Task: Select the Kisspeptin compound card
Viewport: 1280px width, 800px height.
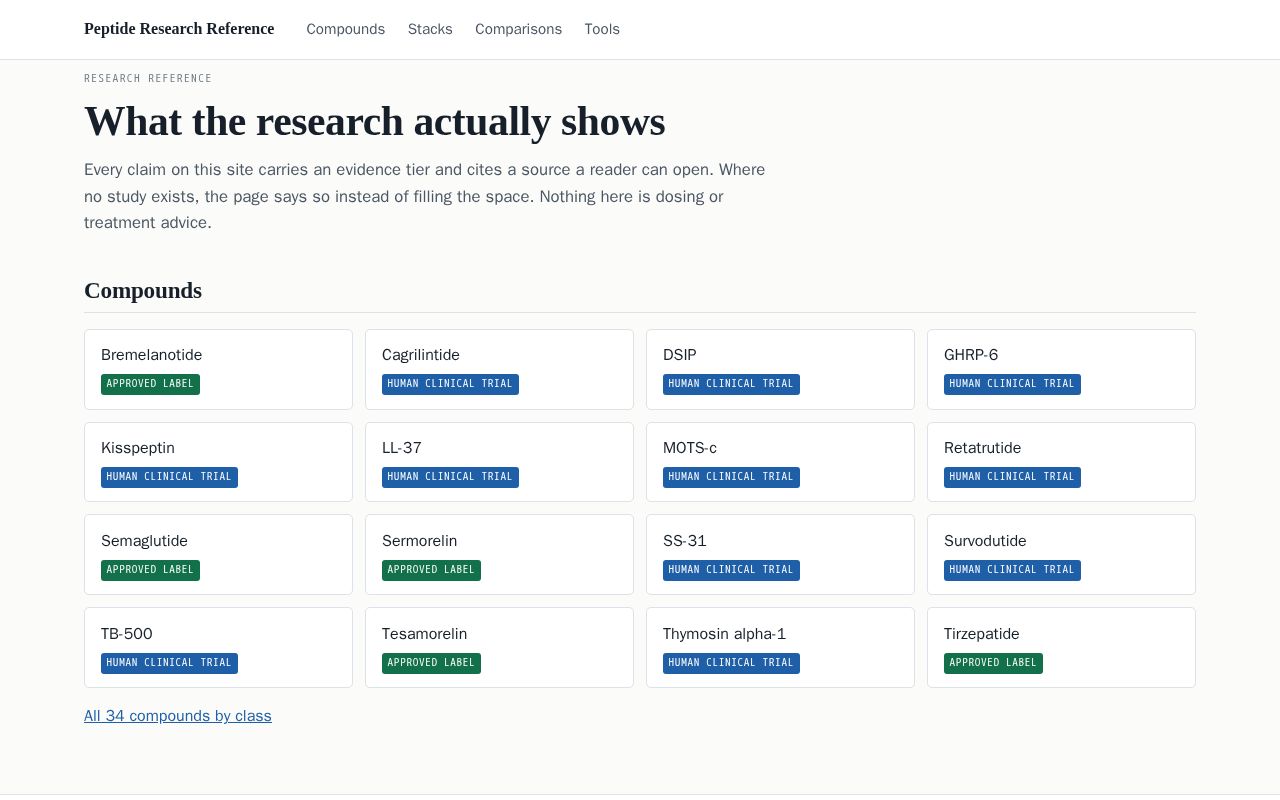Action: pyautogui.click(x=218, y=462)
